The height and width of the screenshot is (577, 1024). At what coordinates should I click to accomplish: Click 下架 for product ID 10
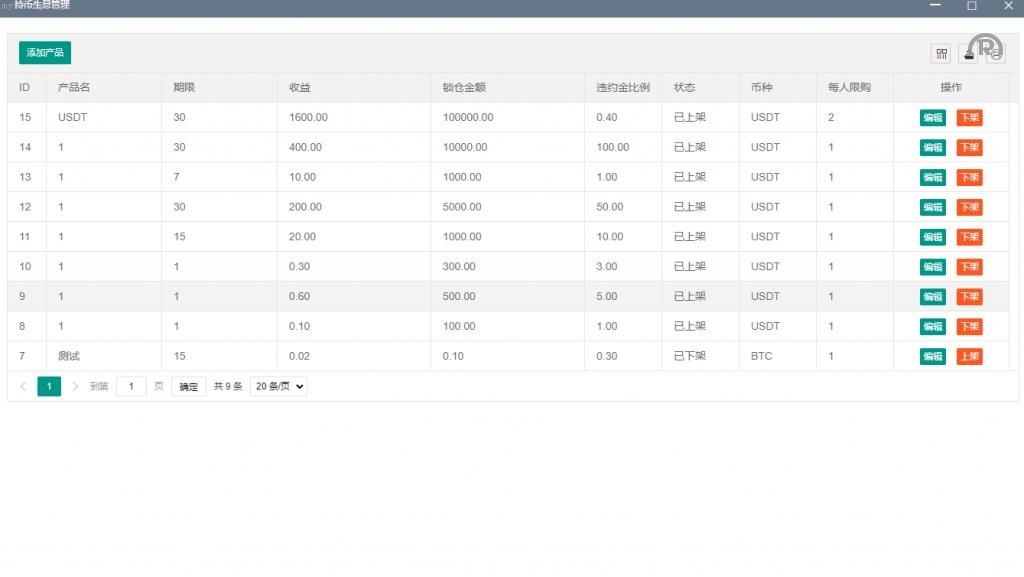coord(969,267)
